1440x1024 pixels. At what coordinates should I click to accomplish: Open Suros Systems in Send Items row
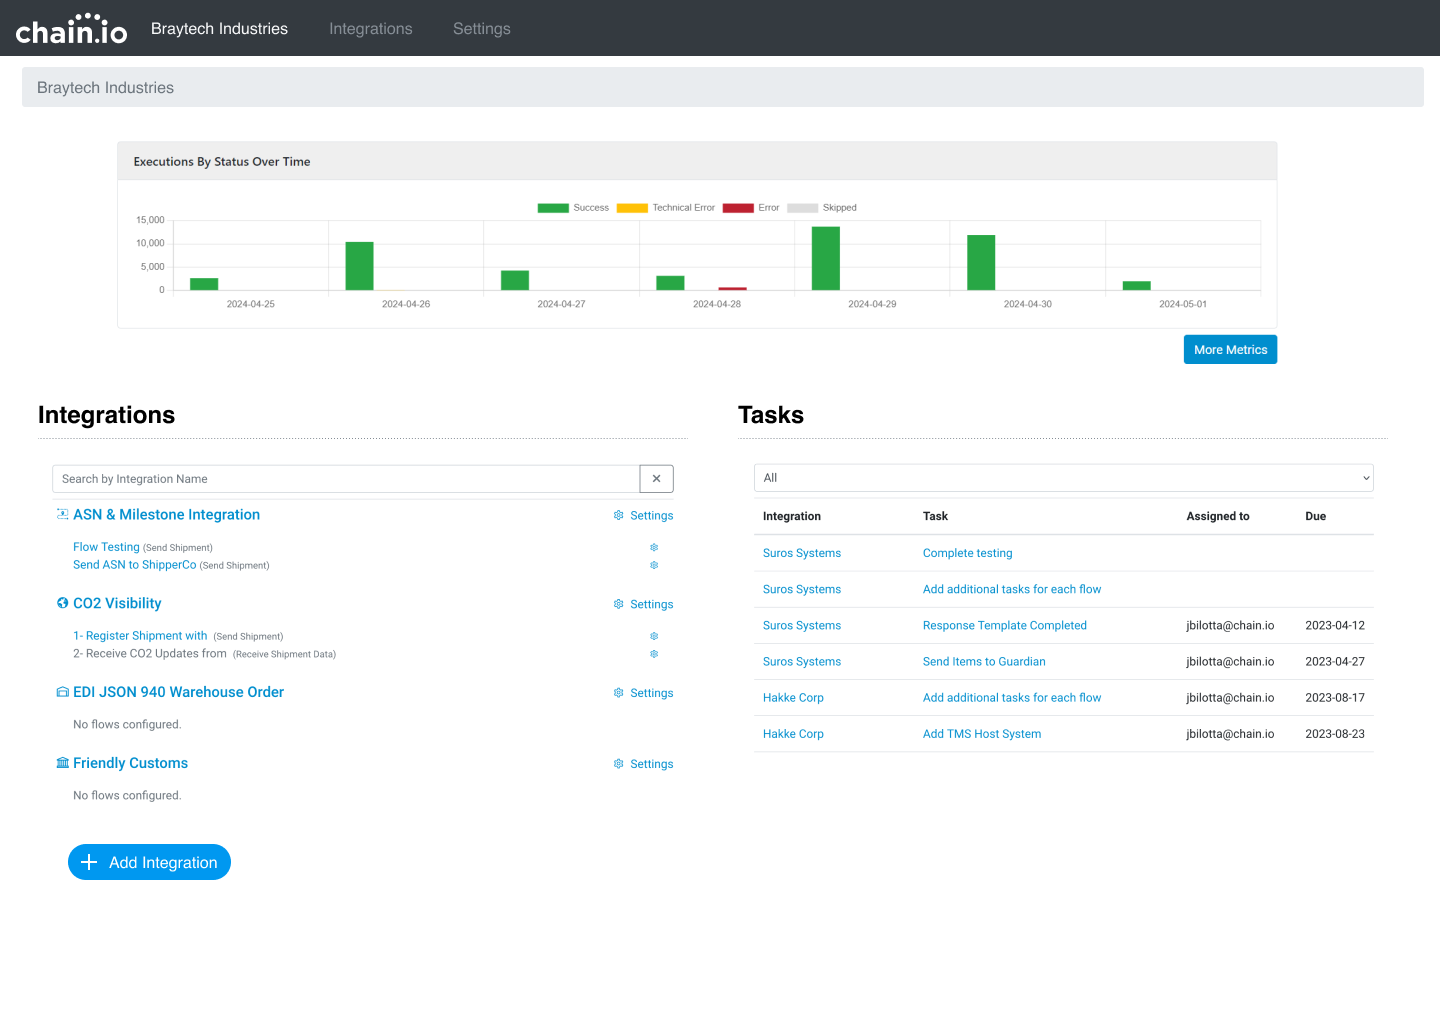pos(802,662)
